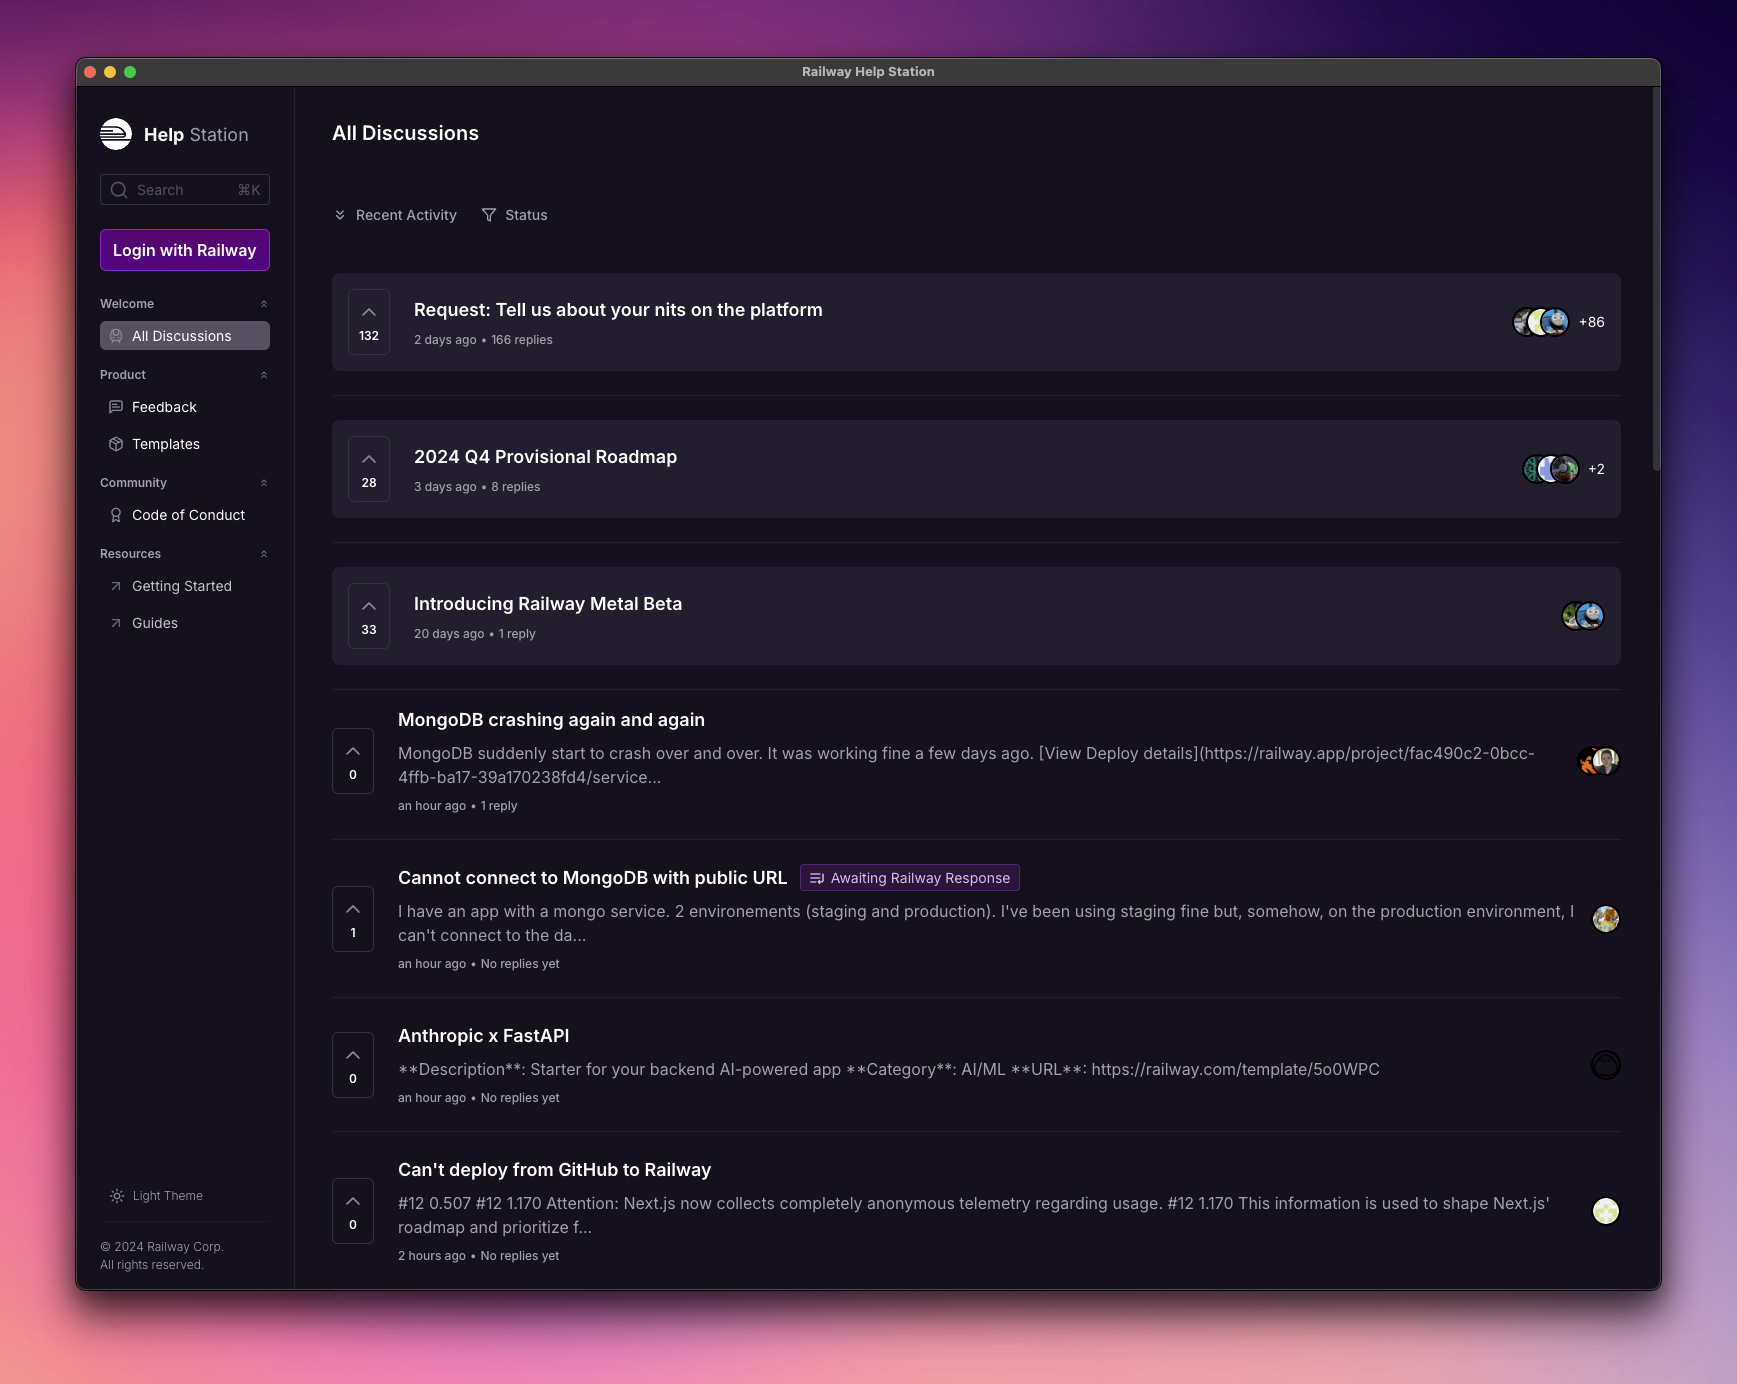Viewport: 1737px width, 1384px height.
Task: Open the Templates section
Action: coord(185,444)
